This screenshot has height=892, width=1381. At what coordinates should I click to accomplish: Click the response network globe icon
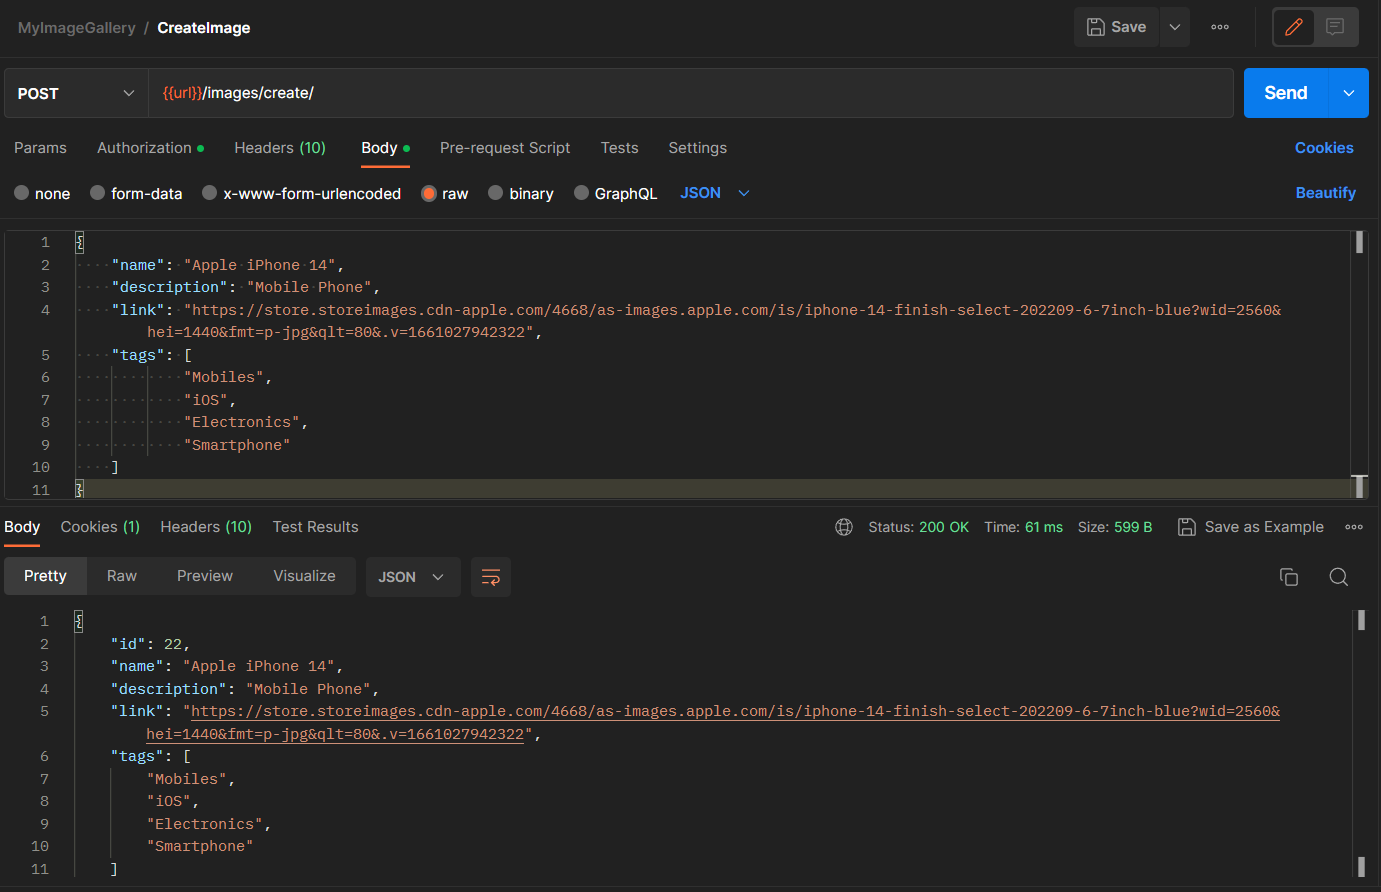(844, 527)
